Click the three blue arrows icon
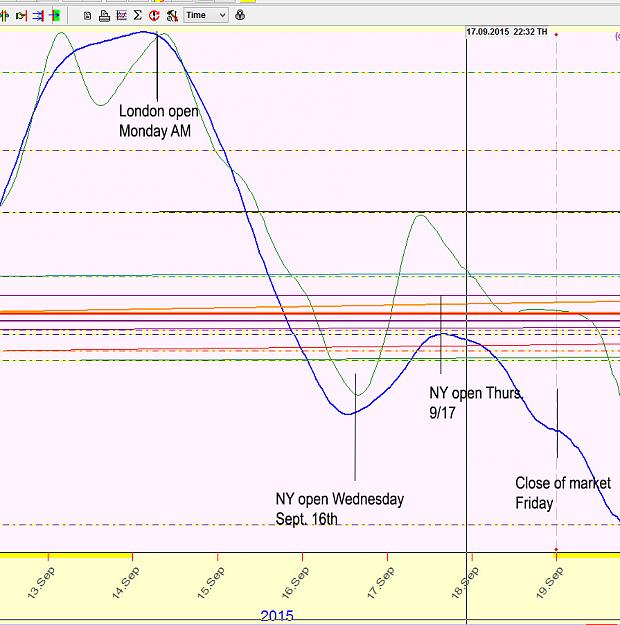This screenshot has height=625, width=620. click(x=38, y=16)
